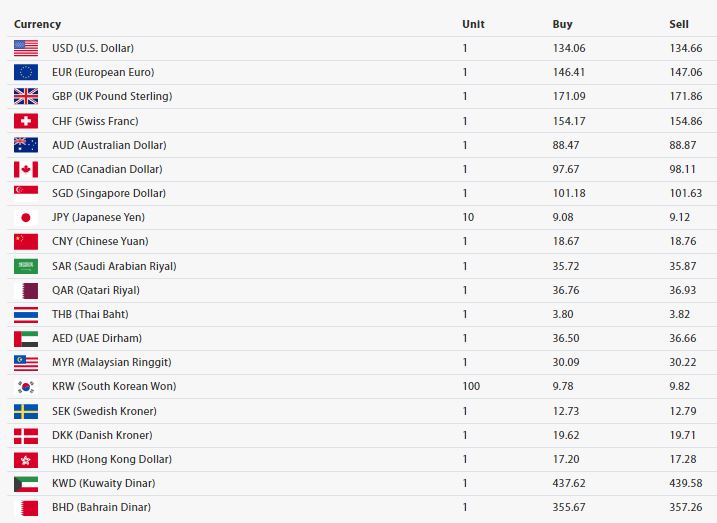Click the Canadian maple leaf flag
This screenshot has width=717, height=523.
point(26,169)
